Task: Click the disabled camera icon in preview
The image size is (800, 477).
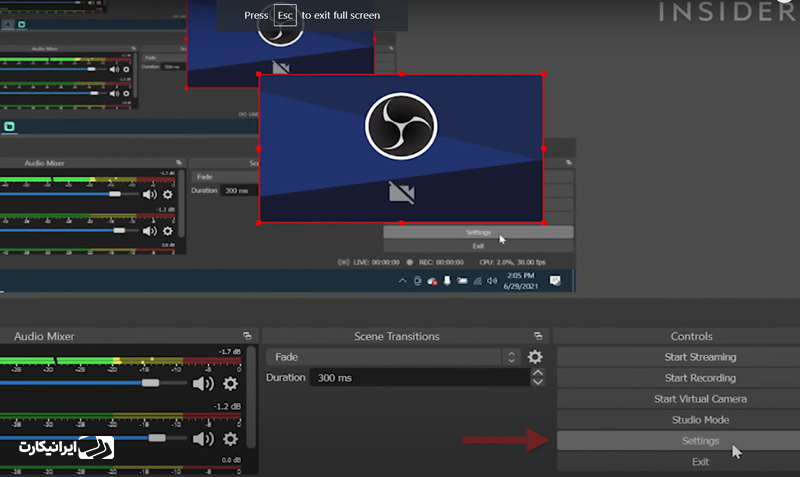Action: click(402, 193)
